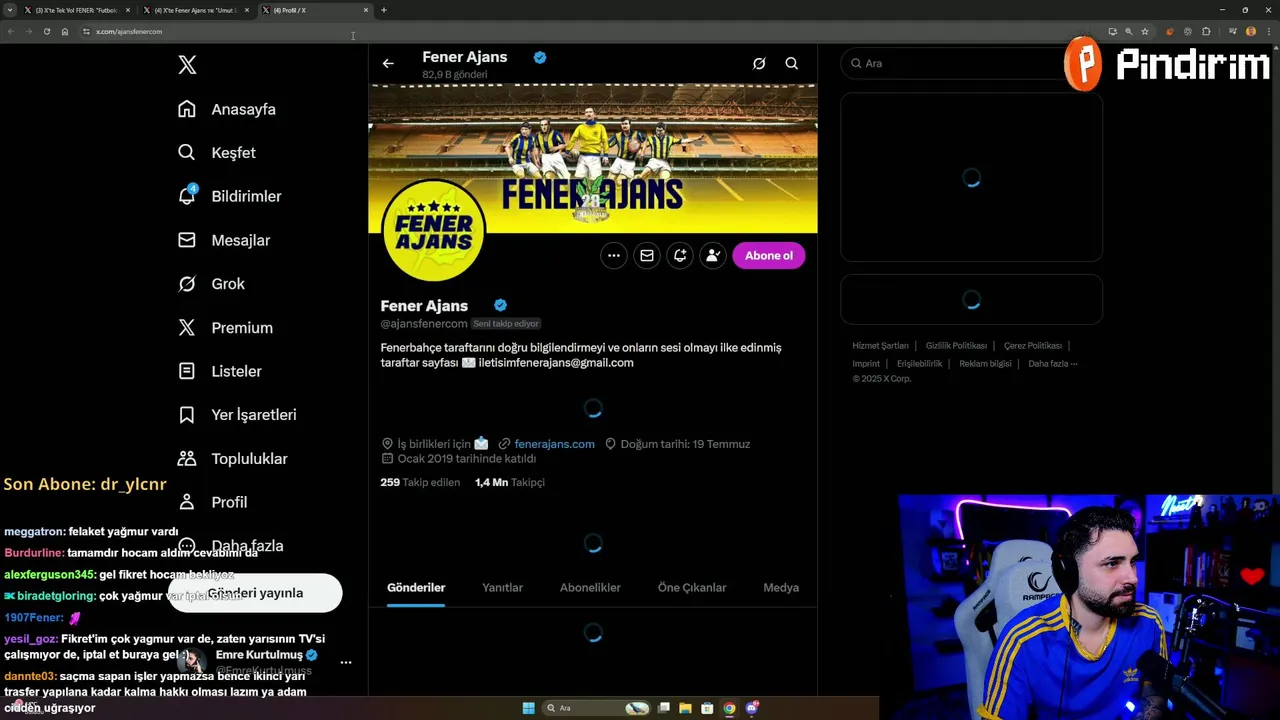Open the Chrome profile avatar
Screen dimensions: 1280x720
pyautogui.click(x=1251, y=31)
